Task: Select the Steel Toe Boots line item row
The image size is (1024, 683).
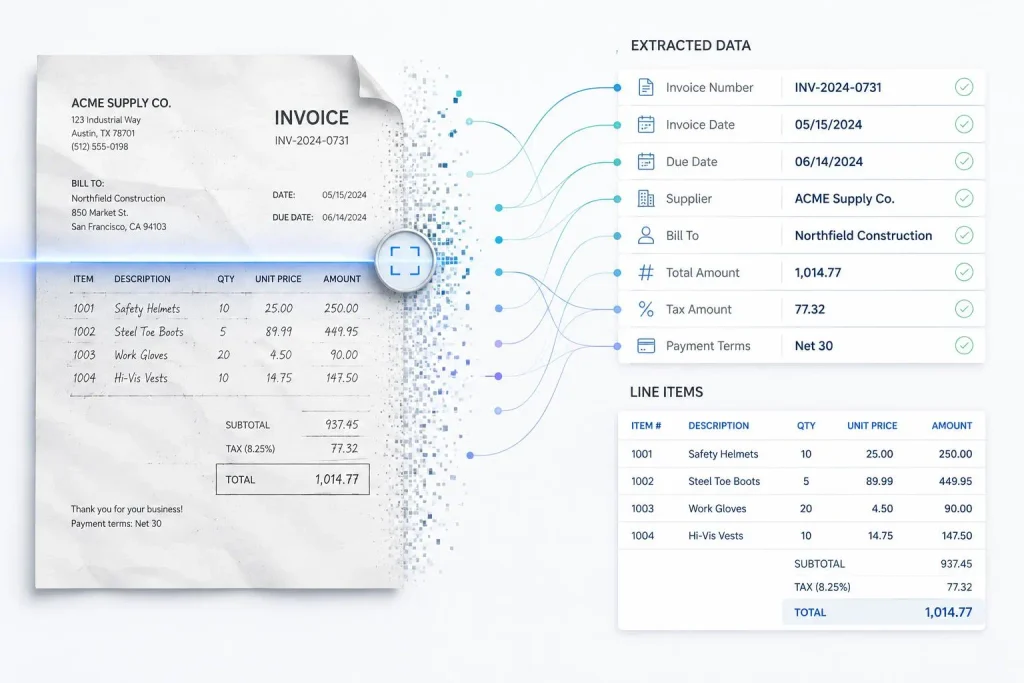Action: (x=801, y=481)
